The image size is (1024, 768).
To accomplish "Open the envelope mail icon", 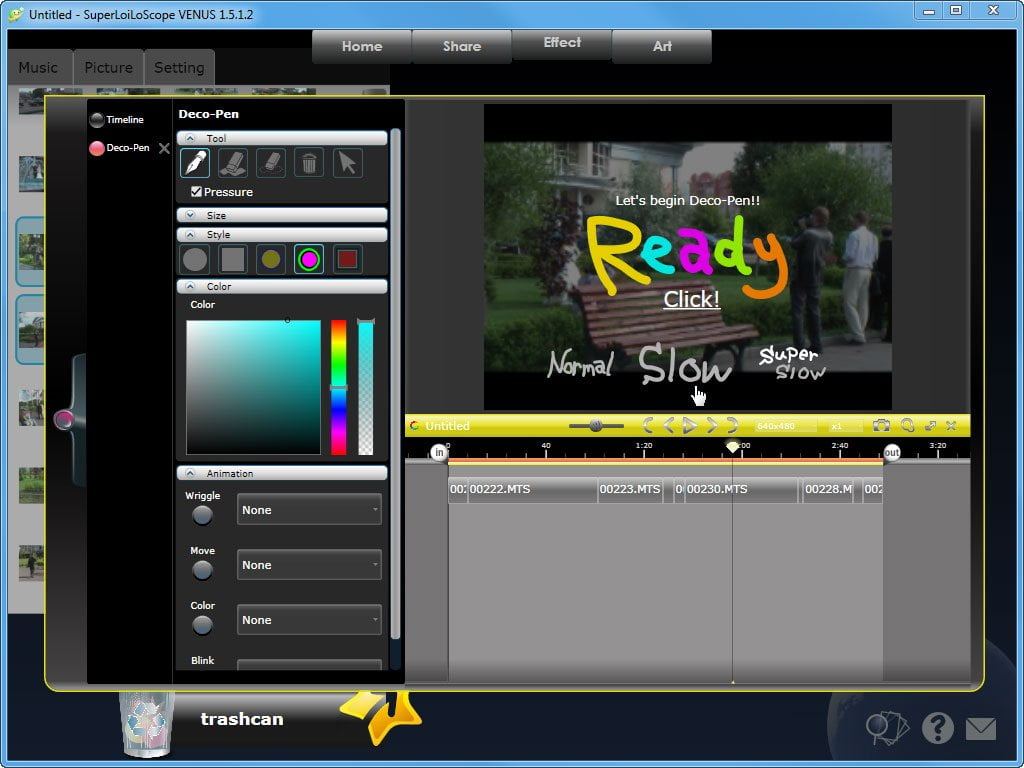I will (x=981, y=729).
